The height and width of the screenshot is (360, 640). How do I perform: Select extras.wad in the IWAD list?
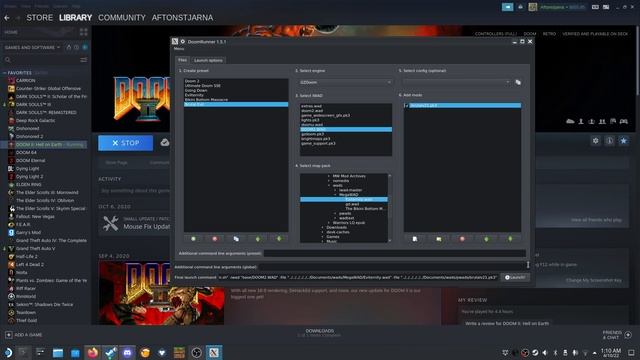[346, 106]
